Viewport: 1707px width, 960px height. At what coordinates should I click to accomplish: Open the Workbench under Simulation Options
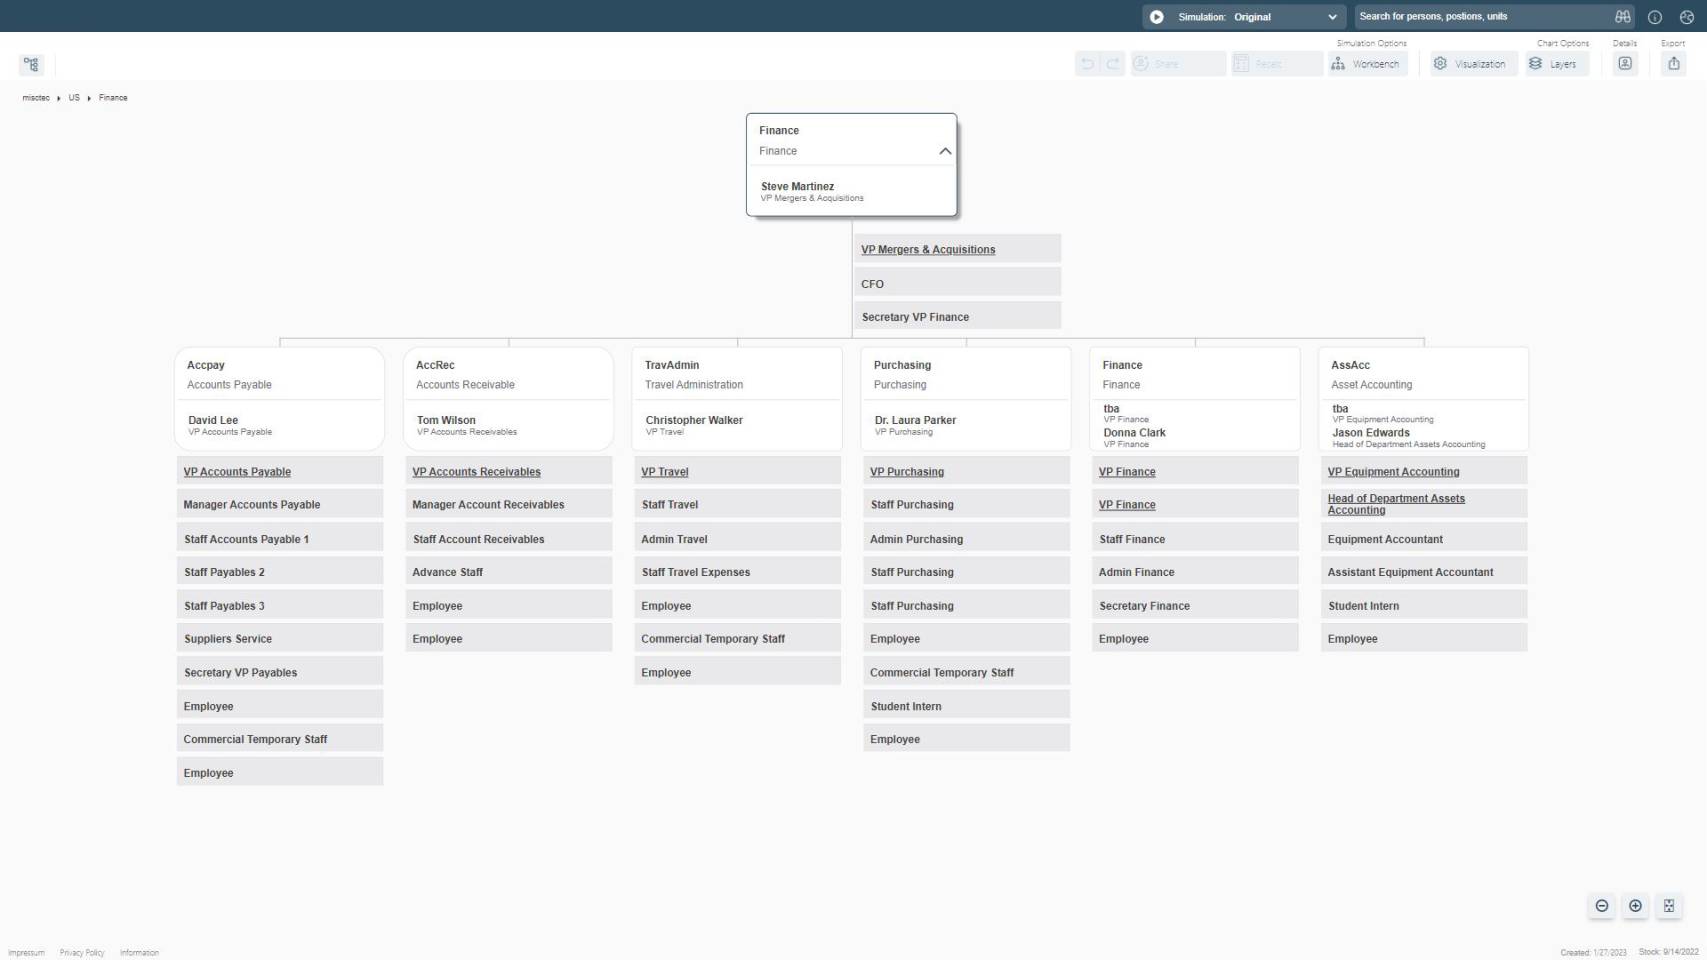pyautogui.click(x=1368, y=63)
